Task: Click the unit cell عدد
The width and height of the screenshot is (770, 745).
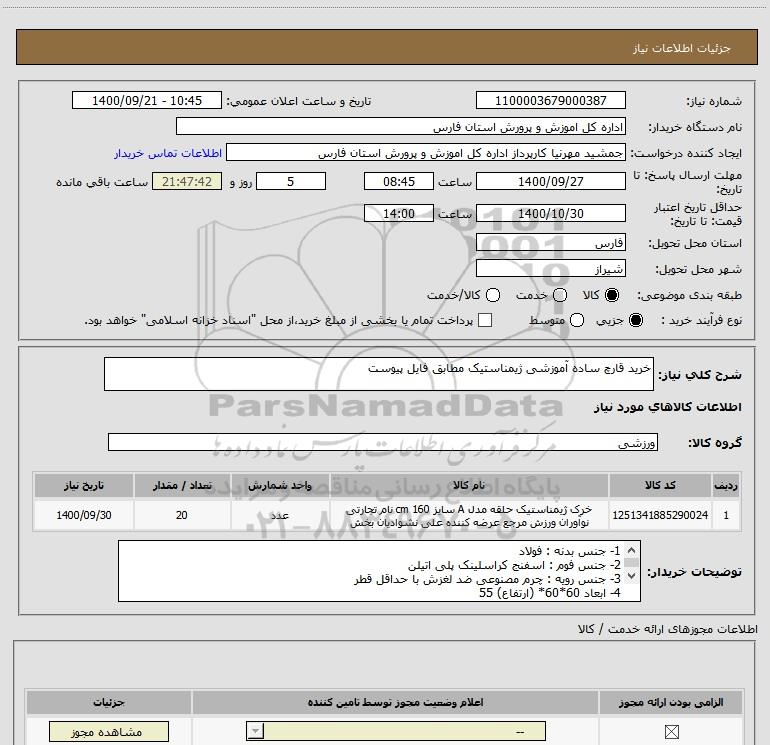Action: click(x=280, y=515)
